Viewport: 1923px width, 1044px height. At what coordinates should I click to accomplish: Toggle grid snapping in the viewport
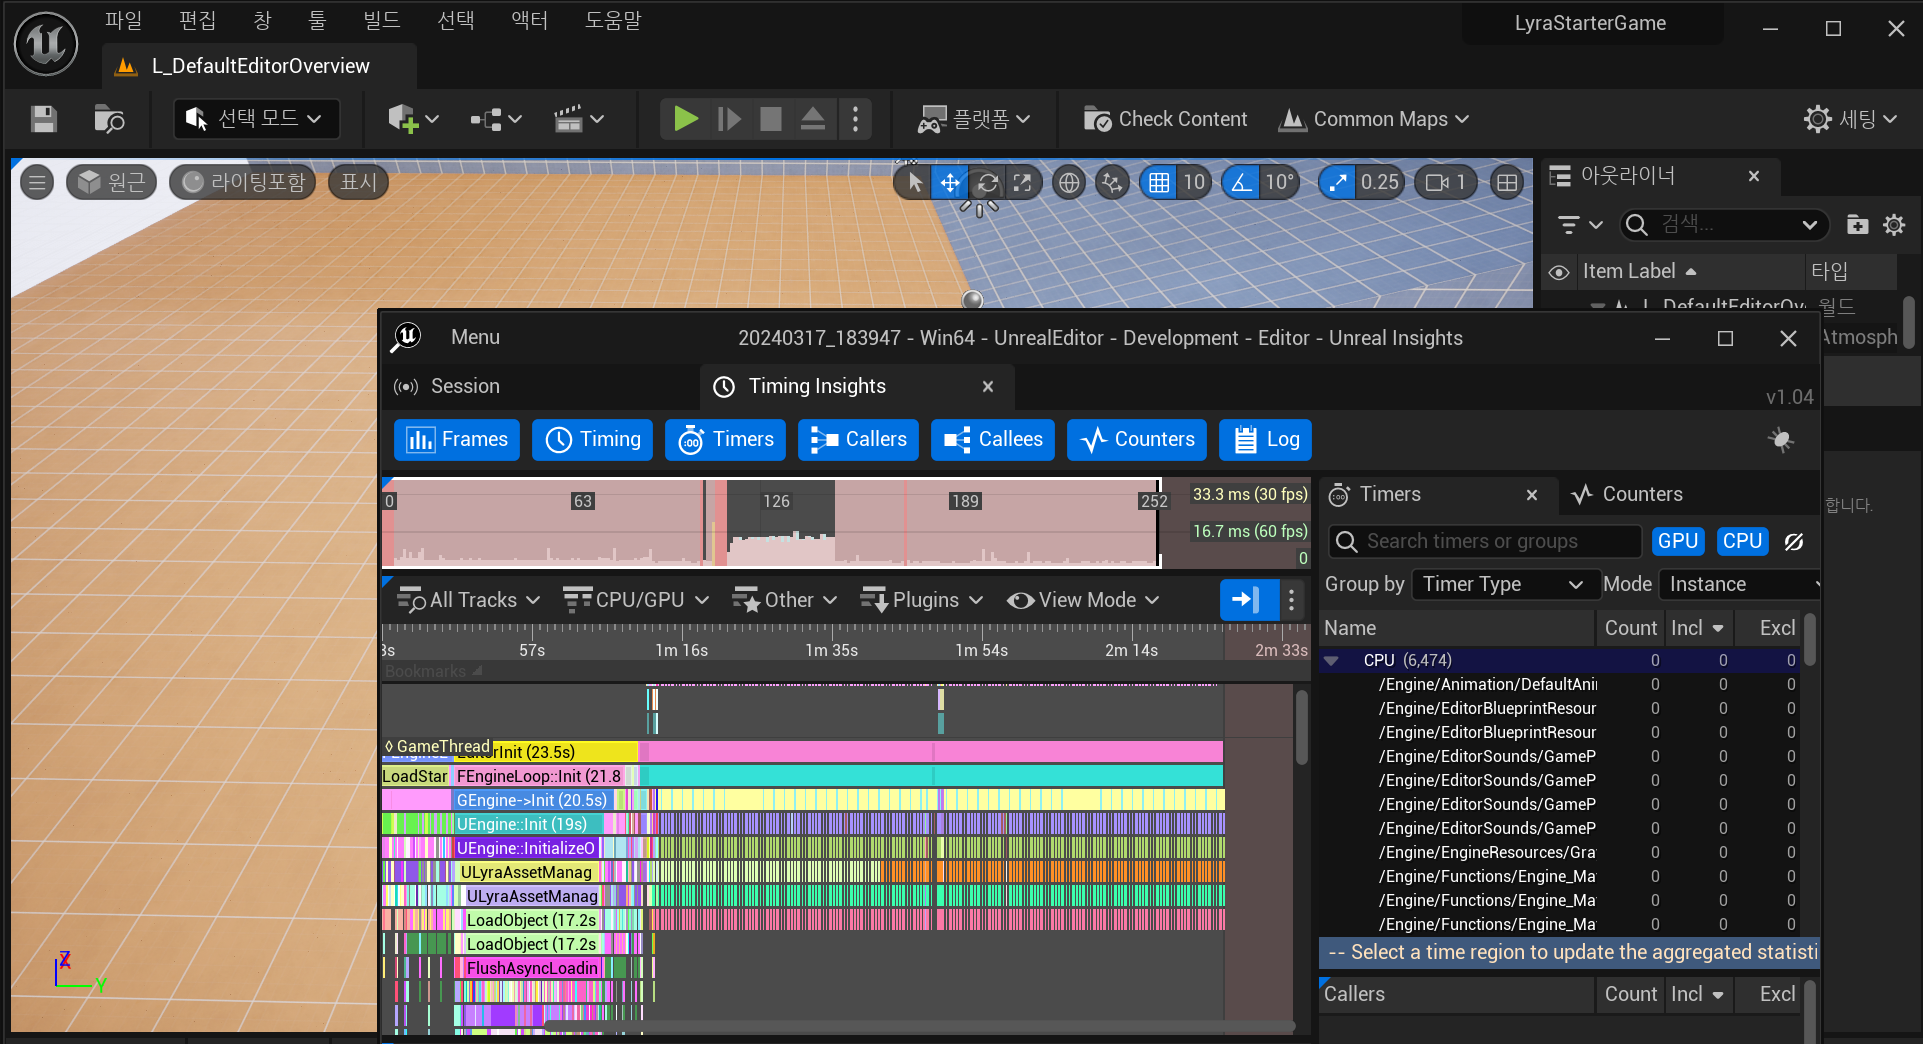point(1159,182)
